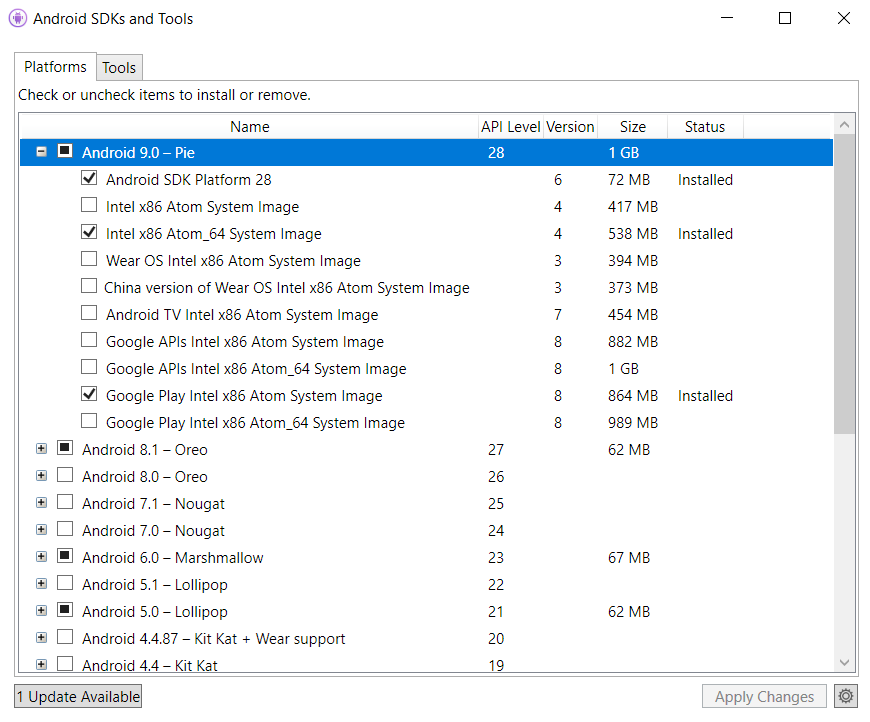The width and height of the screenshot is (870, 722).
Task: Click the Size column header
Action: 633,127
